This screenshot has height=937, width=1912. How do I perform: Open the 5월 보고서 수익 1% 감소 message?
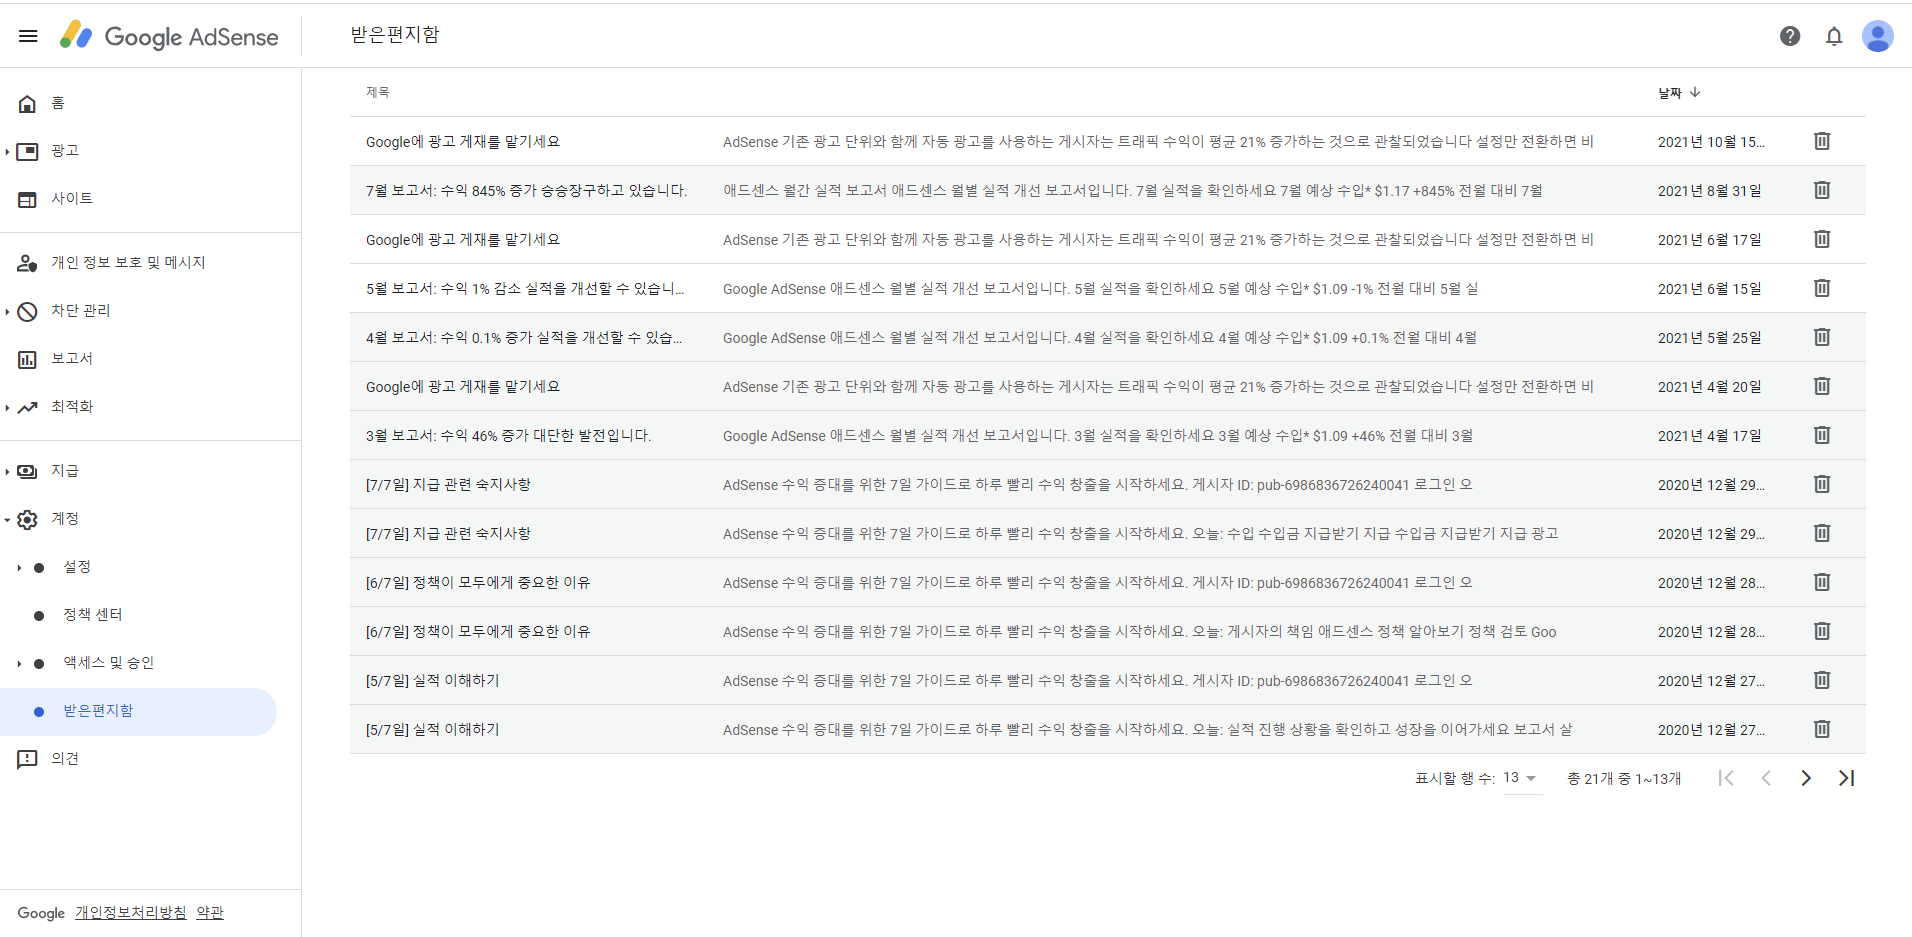(x=1107, y=288)
